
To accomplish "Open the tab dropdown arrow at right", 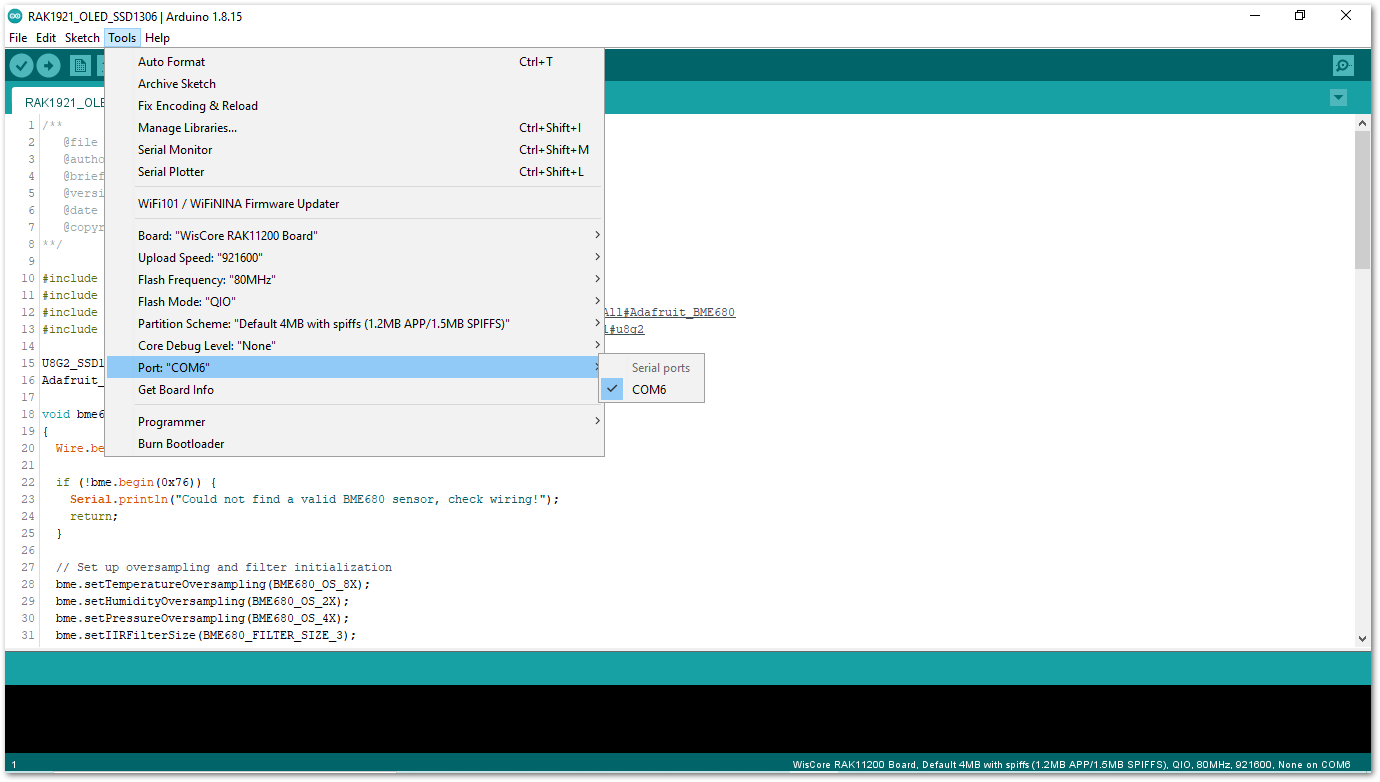I will pyautogui.click(x=1338, y=98).
